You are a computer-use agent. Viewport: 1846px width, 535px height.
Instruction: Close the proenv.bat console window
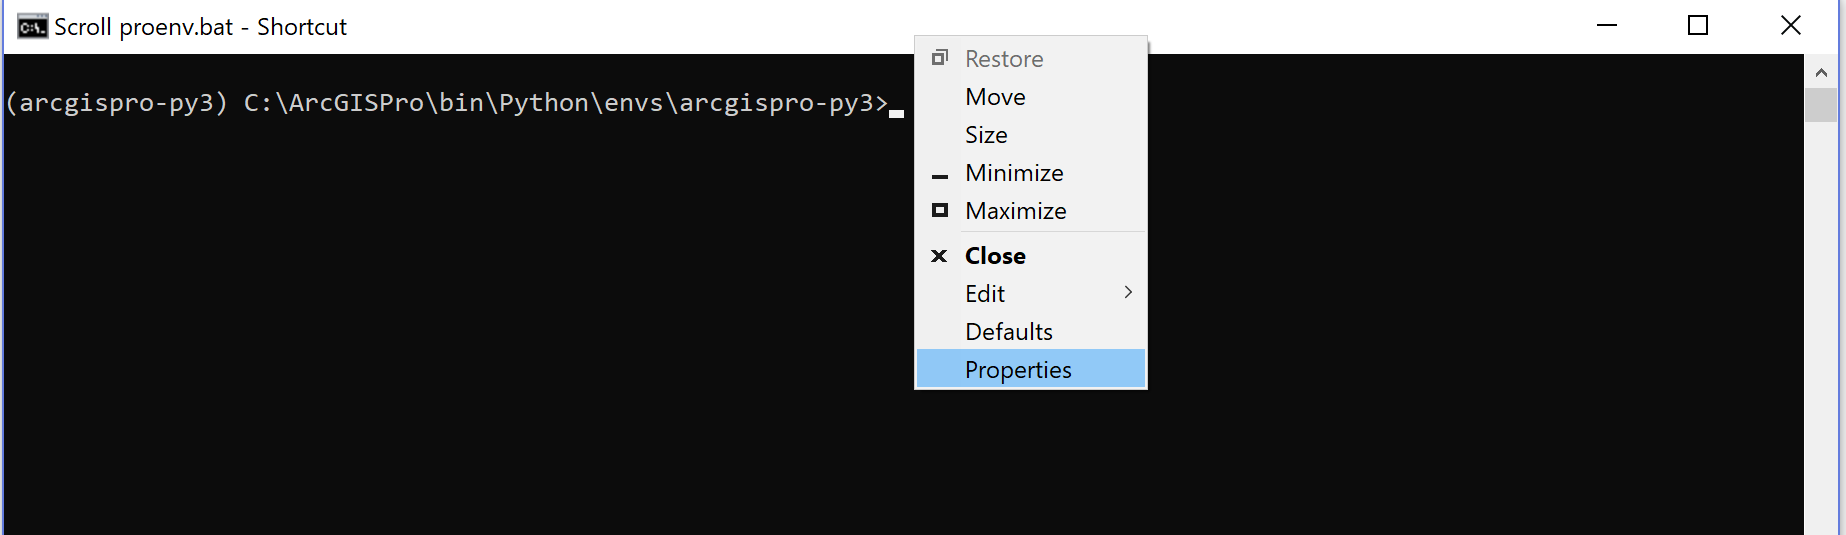[1791, 26]
